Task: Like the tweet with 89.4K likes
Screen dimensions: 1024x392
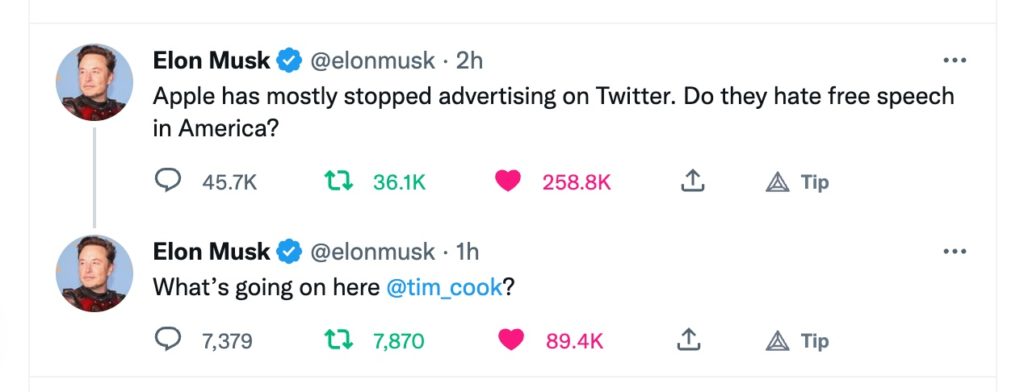Action: (511, 340)
